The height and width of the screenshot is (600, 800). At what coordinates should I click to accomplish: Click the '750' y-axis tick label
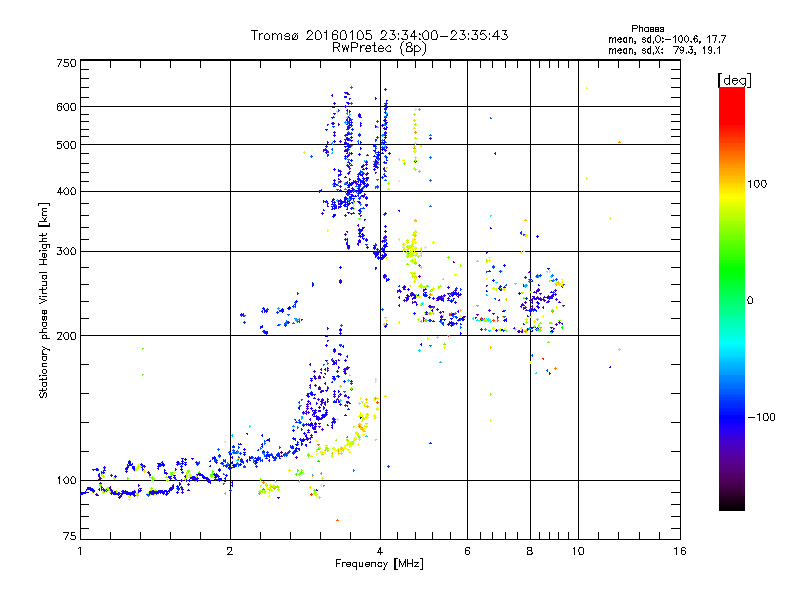[x=66, y=63]
